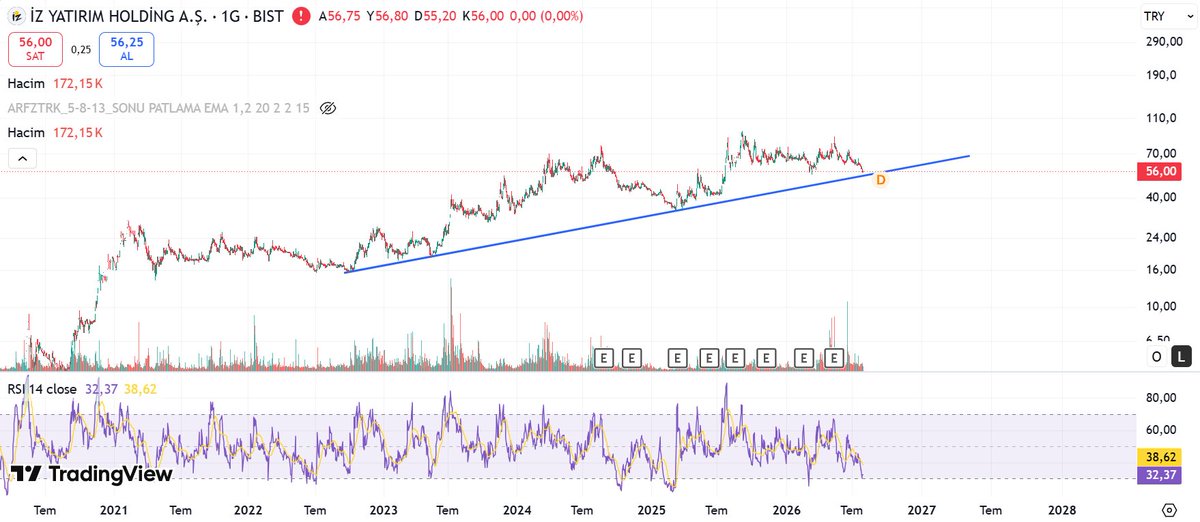Select the blue ascending trendline

[x=657, y=214]
